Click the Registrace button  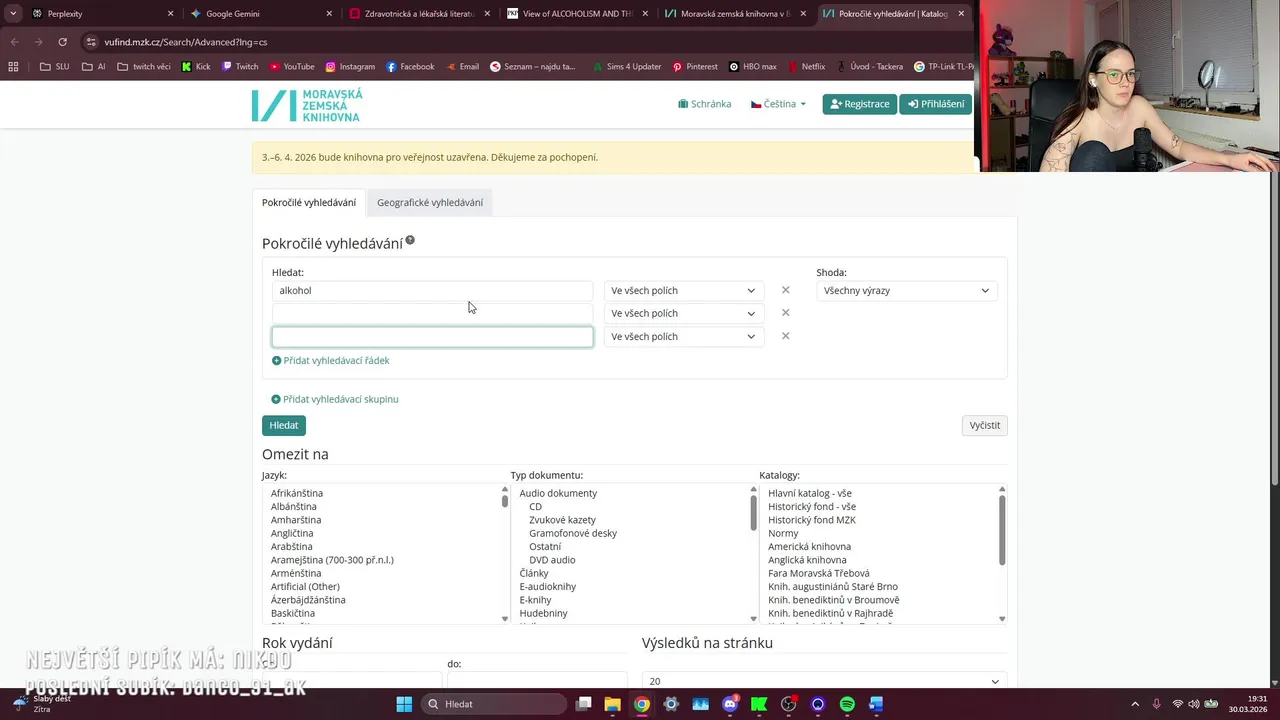(x=860, y=104)
